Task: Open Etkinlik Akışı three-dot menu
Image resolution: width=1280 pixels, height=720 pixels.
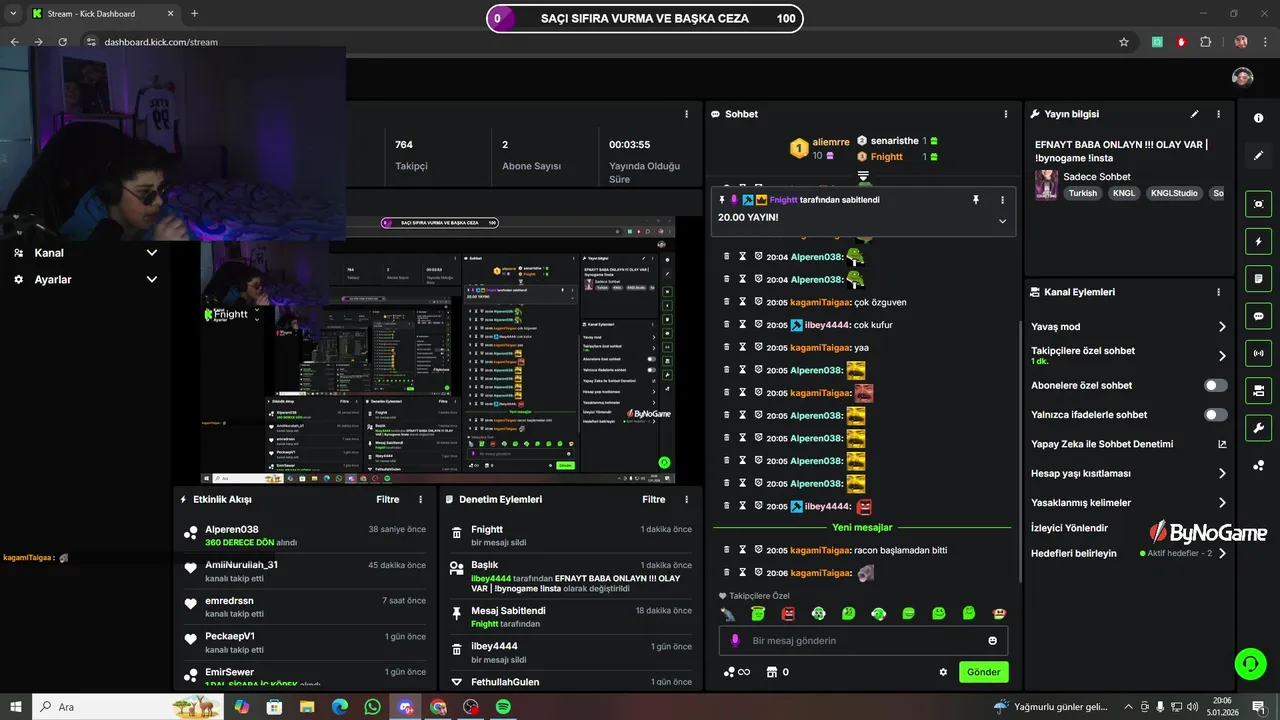Action: (420, 499)
